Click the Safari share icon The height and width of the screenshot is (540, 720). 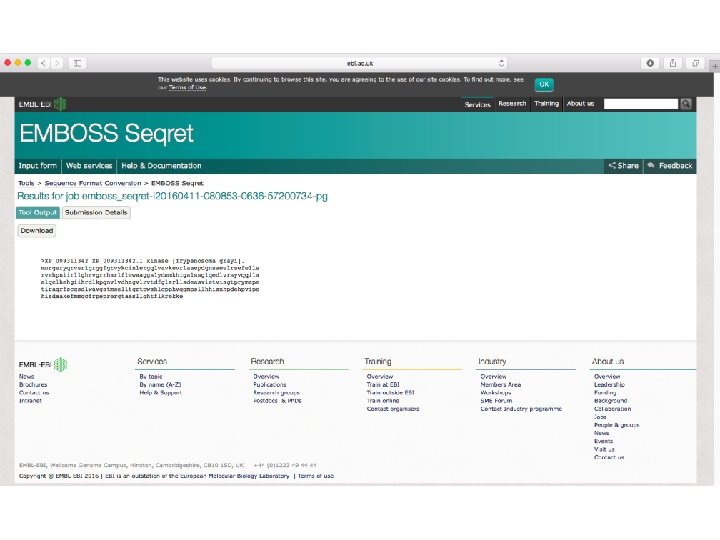[673, 63]
